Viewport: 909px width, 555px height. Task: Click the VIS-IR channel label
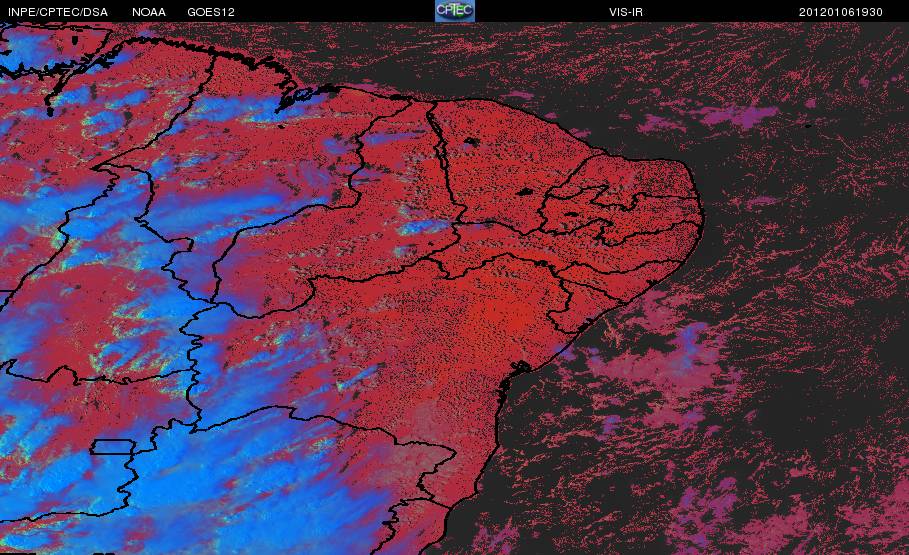[x=626, y=12]
